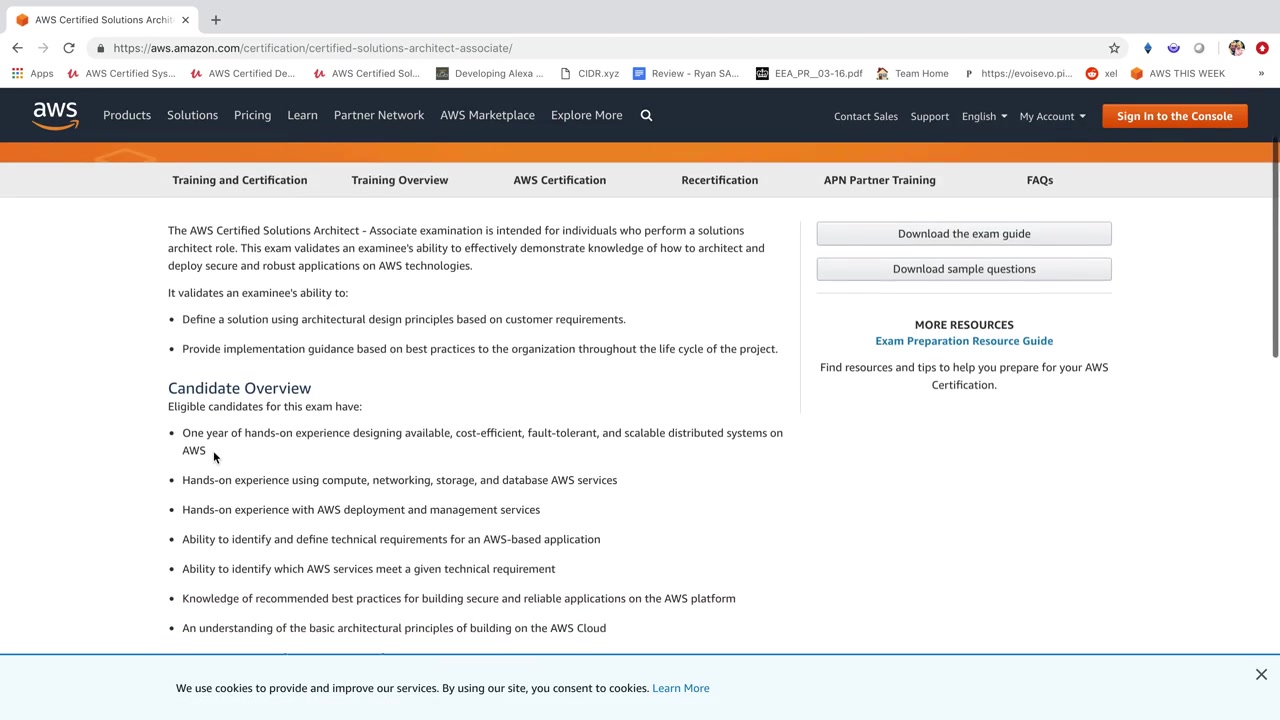Open the Solutions menu
The image size is (1280, 720).
point(192,115)
